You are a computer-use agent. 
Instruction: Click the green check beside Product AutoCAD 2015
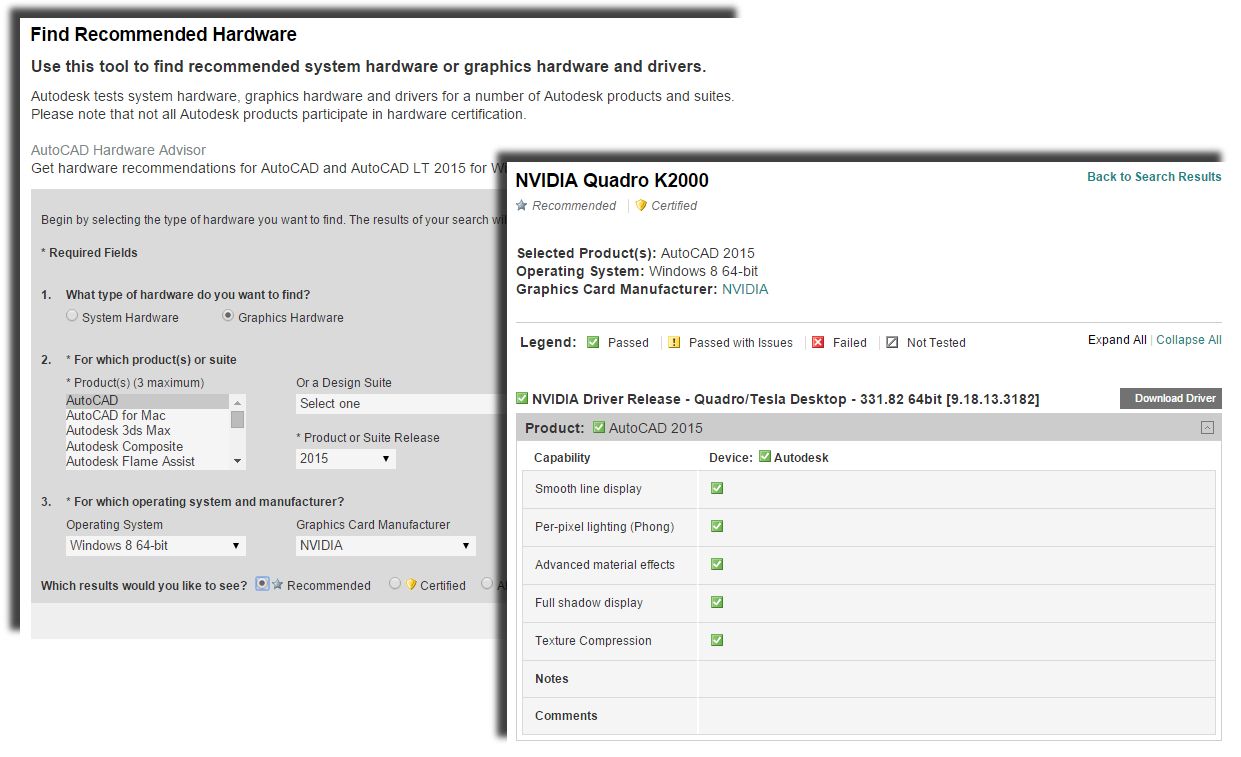click(x=598, y=427)
